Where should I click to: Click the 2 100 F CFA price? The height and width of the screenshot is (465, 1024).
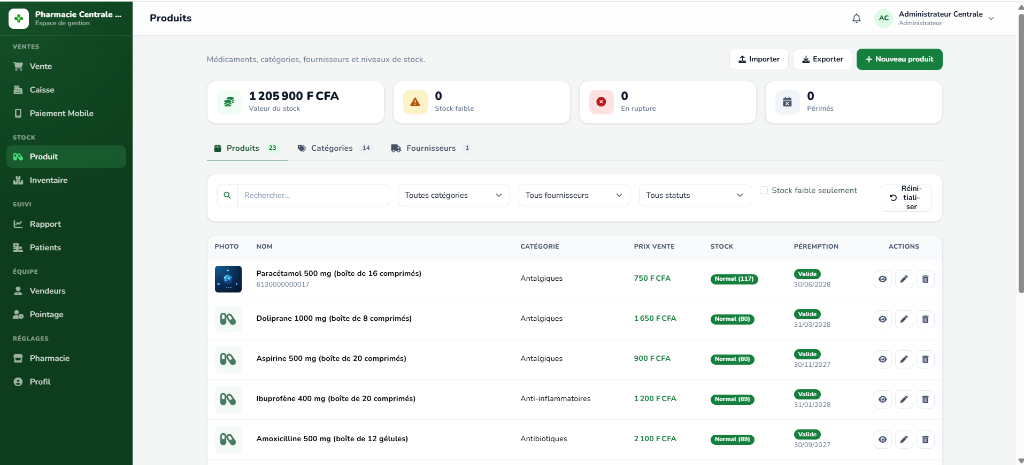(x=655, y=438)
